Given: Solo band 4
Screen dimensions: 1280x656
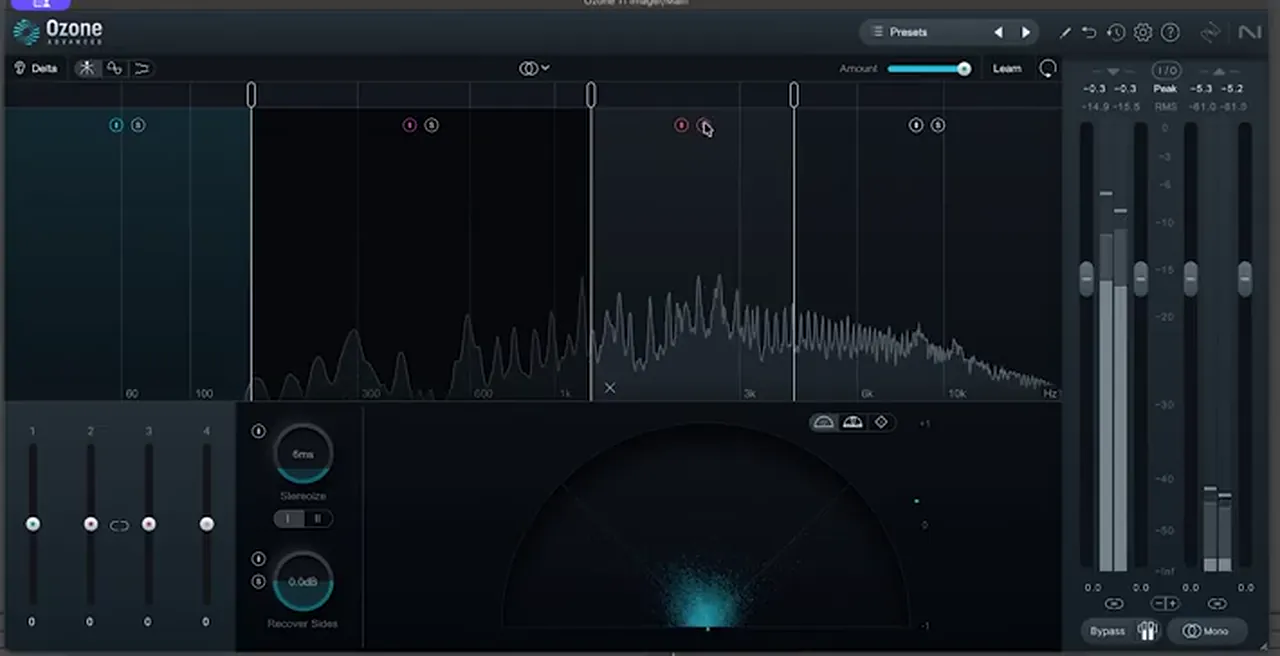Looking at the screenshot, I should point(938,125).
